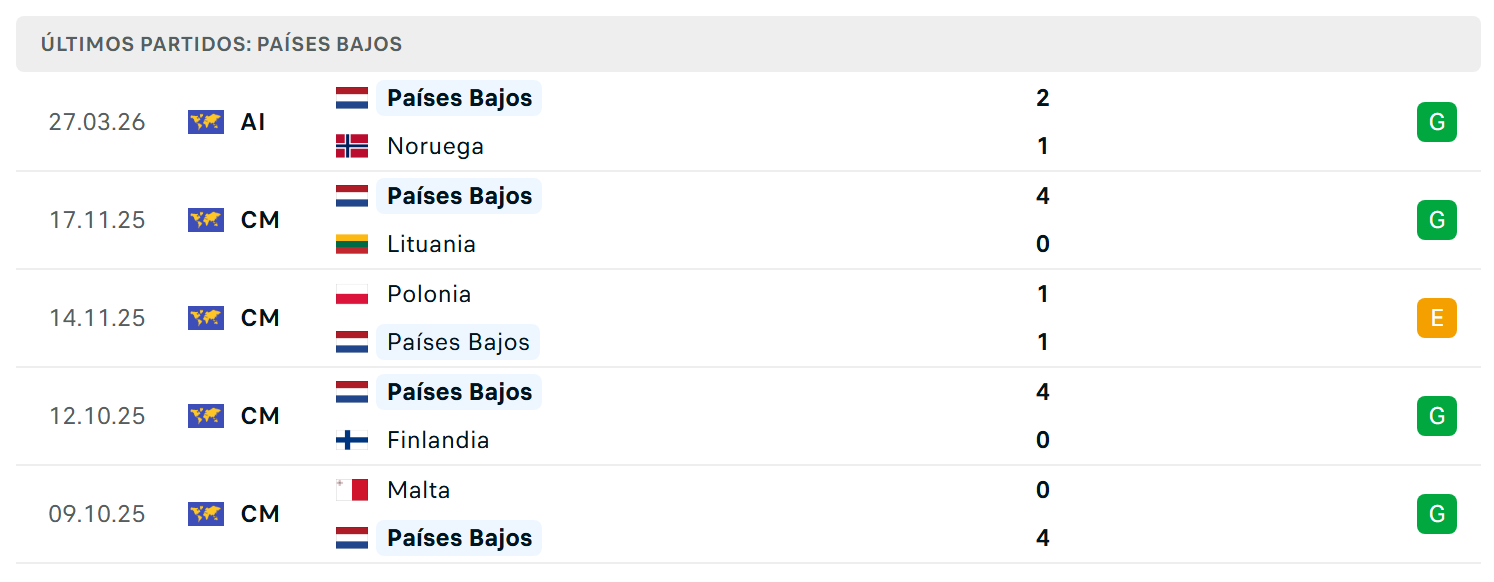Click the Netherlands flag in the 27.03.26 match
The height and width of the screenshot is (582, 1494).
(352, 98)
